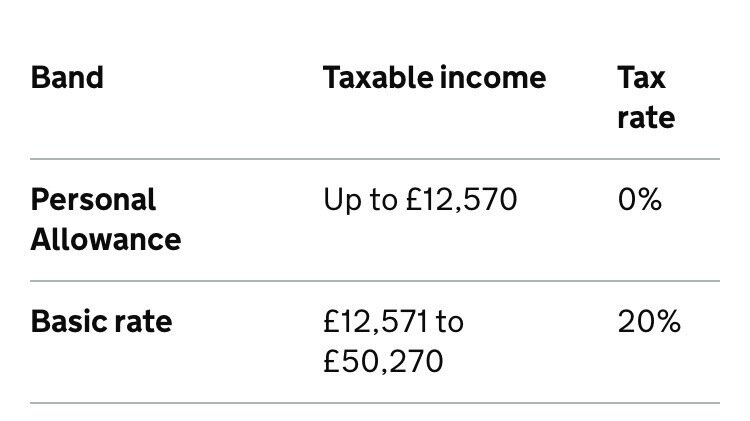
Task: Click the "Up to £12,570" income cell
Action: tap(420, 200)
